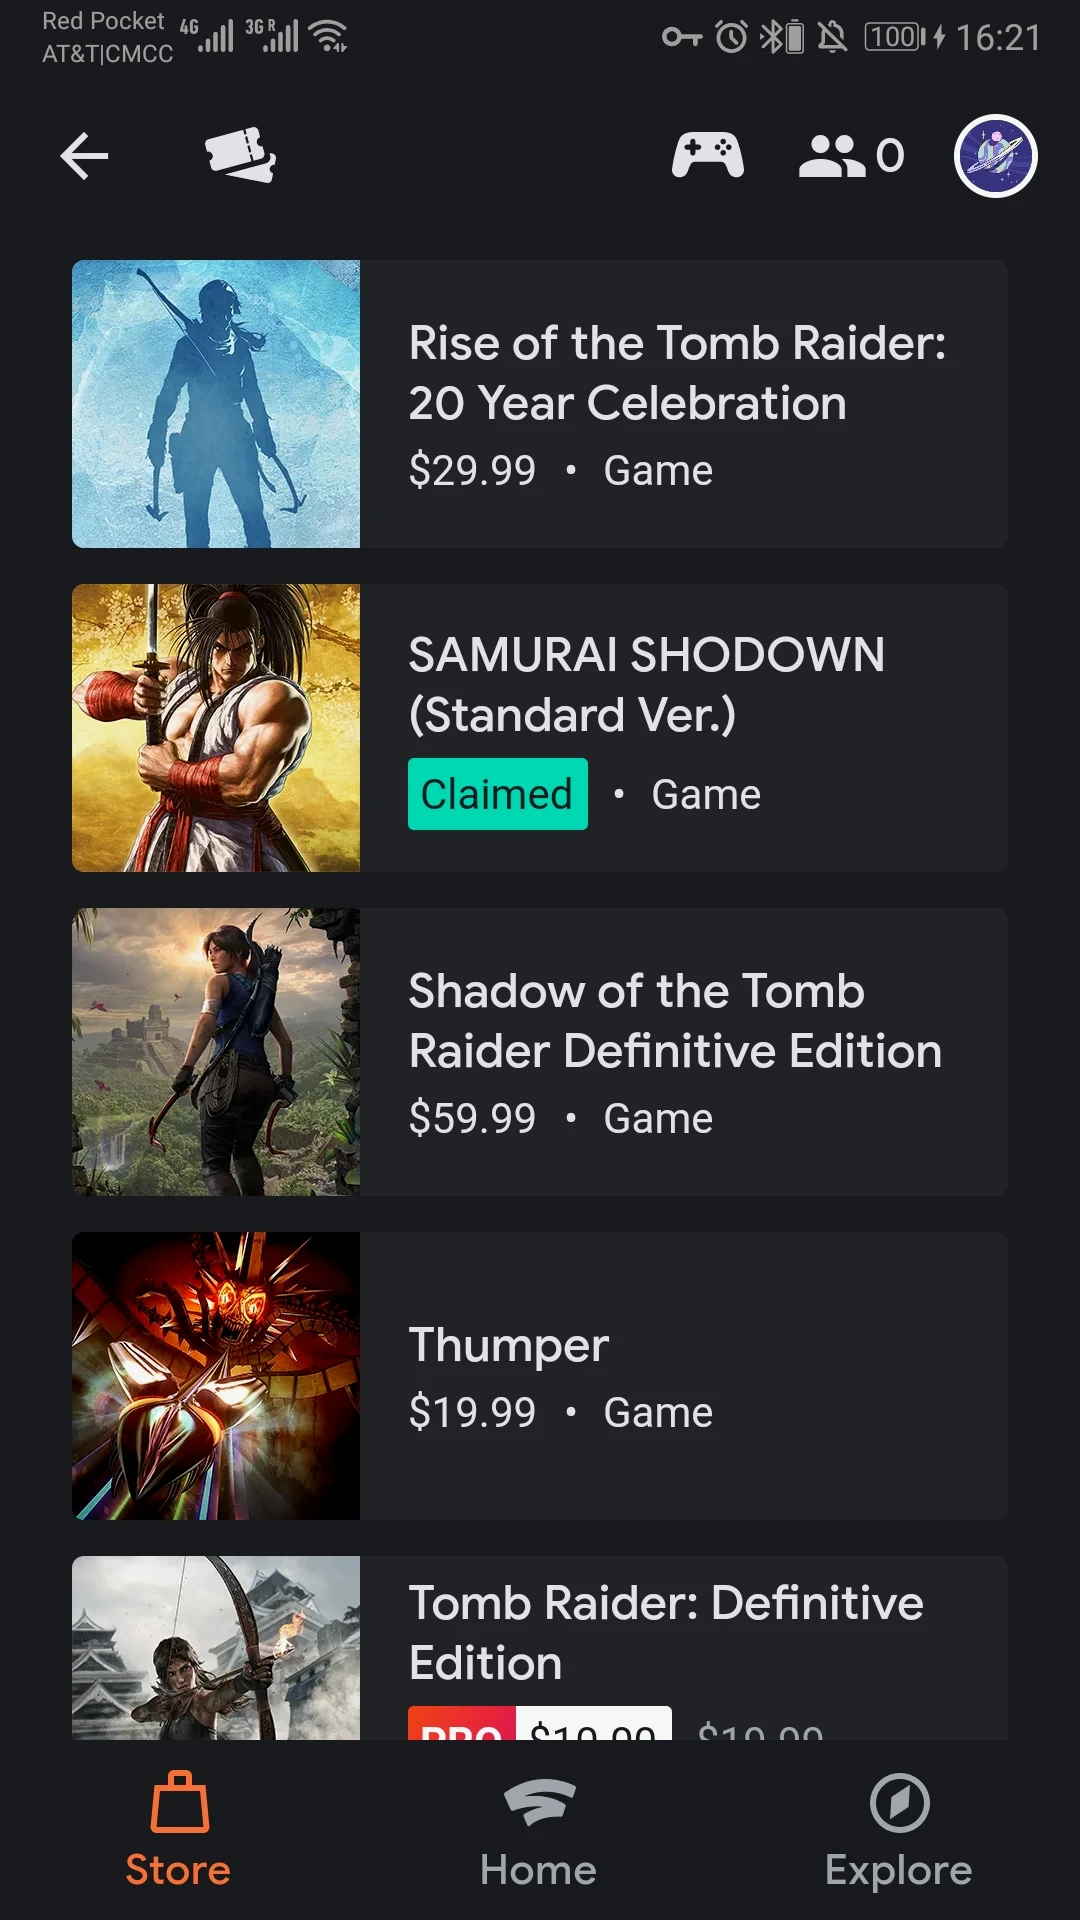This screenshot has height=1920, width=1080.
Task: Open Rise of the Tomb Raider title
Action: coord(677,373)
